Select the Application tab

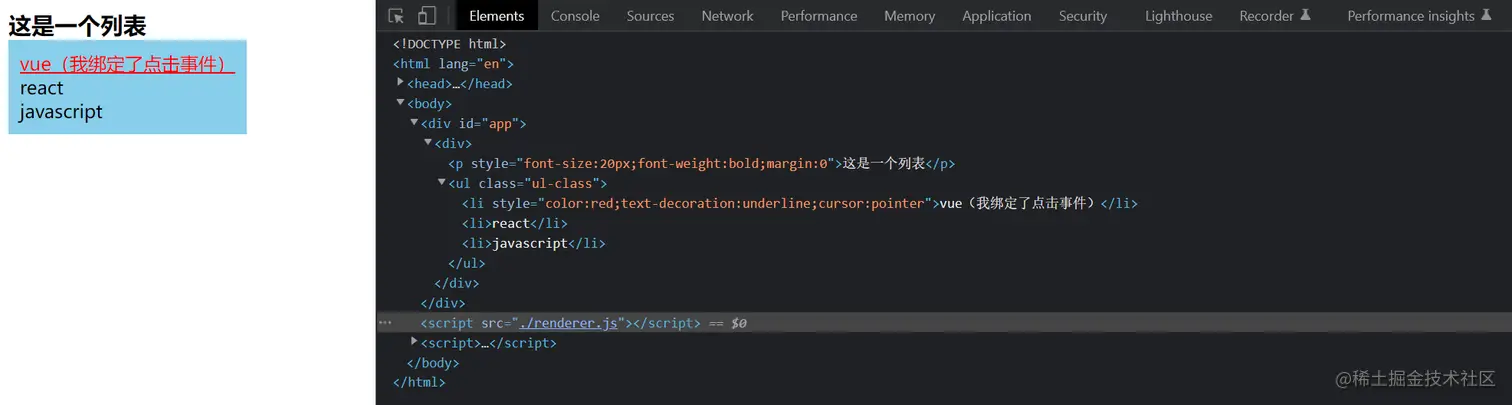coord(996,16)
